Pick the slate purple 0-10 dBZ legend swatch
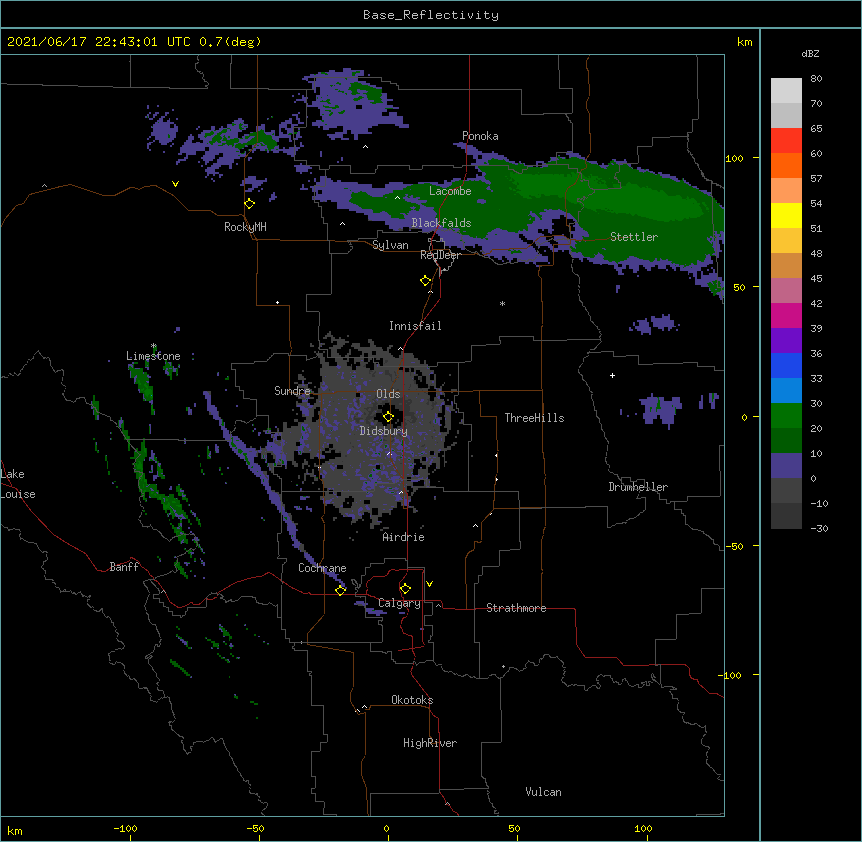Screen dimensions: 862x842 tap(786, 466)
